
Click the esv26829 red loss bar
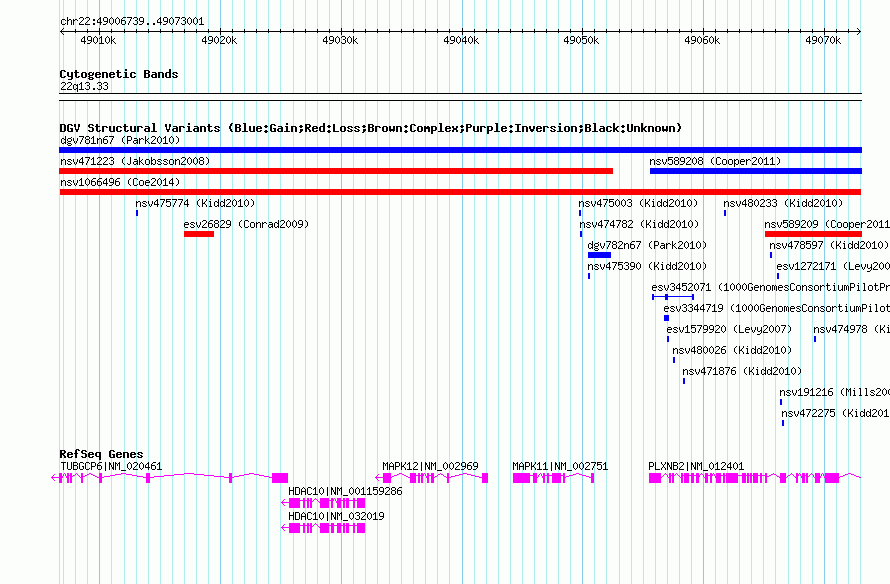pyautogui.click(x=199, y=234)
